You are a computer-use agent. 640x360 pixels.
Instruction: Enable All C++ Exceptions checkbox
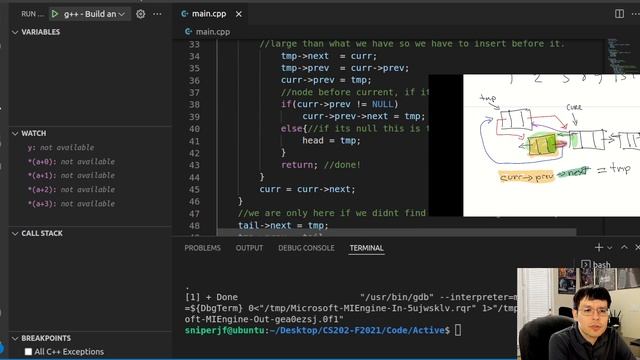coord(28,351)
